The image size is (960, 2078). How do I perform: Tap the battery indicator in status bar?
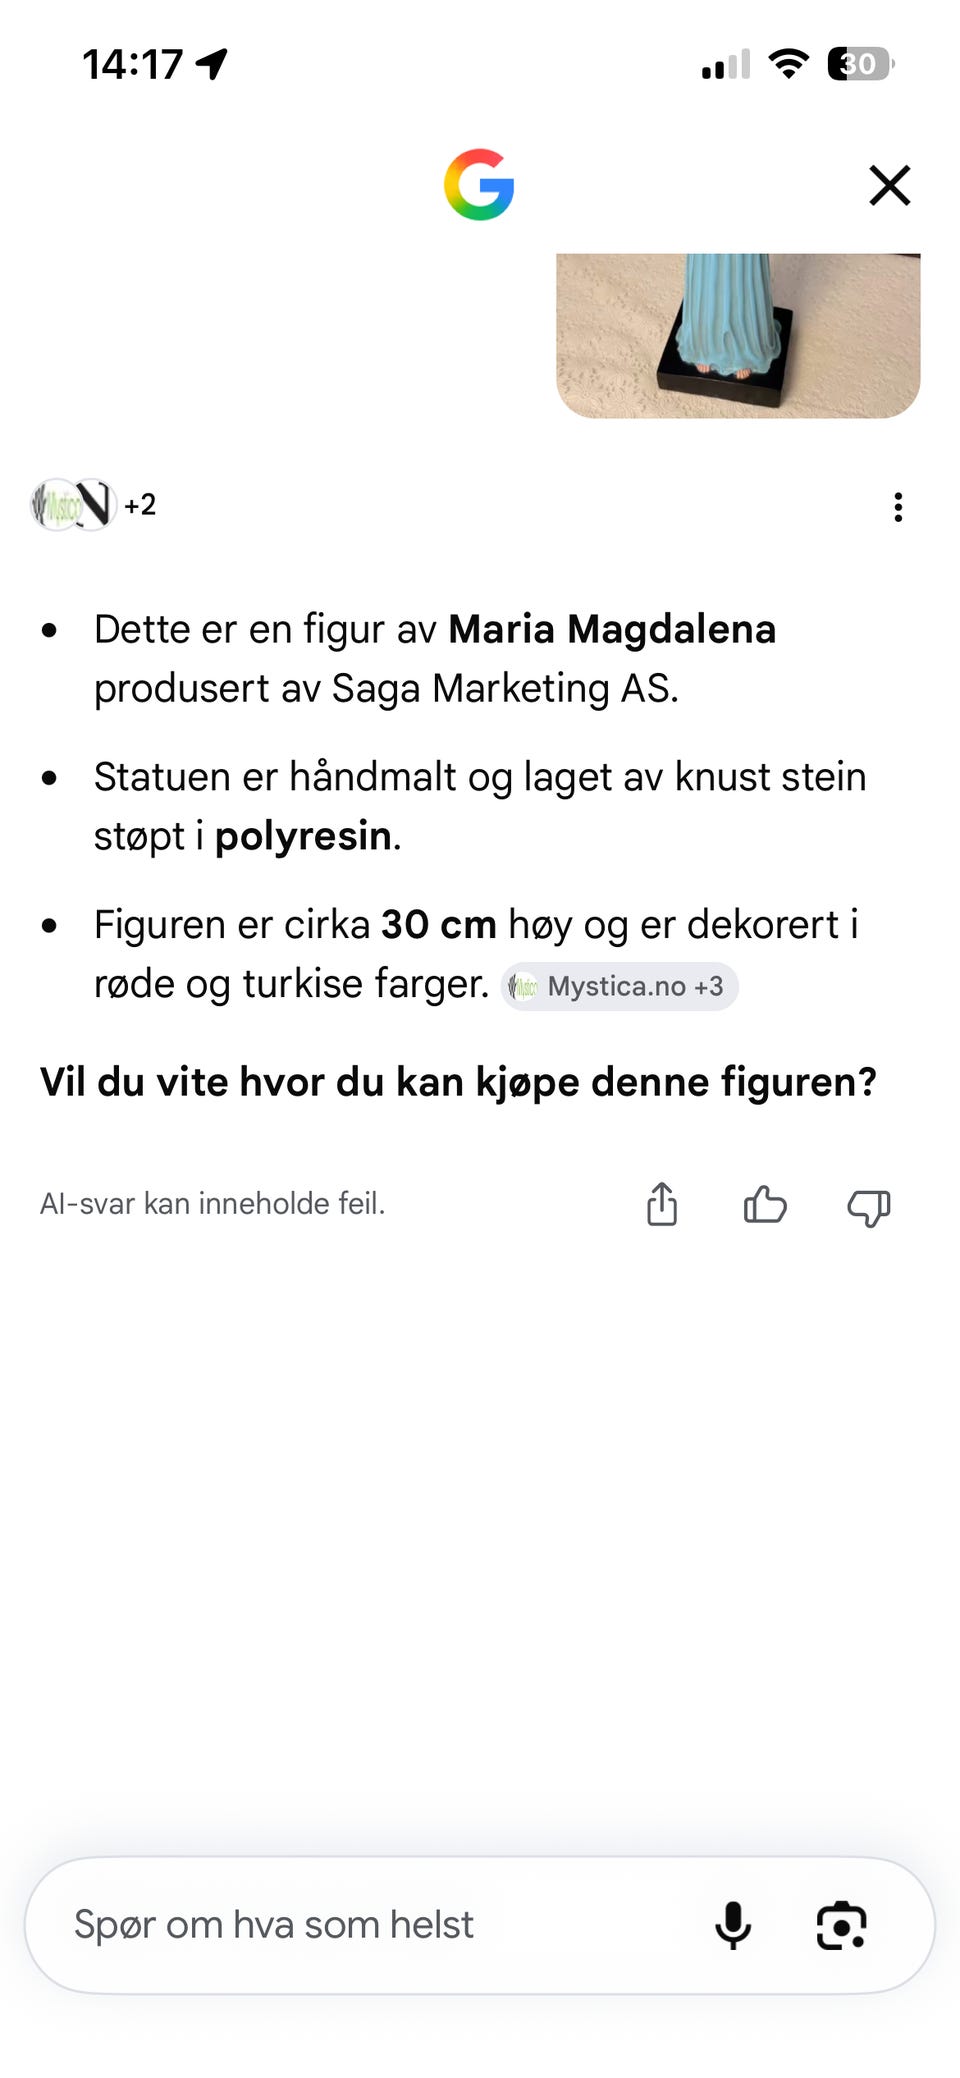[x=861, y=64]
